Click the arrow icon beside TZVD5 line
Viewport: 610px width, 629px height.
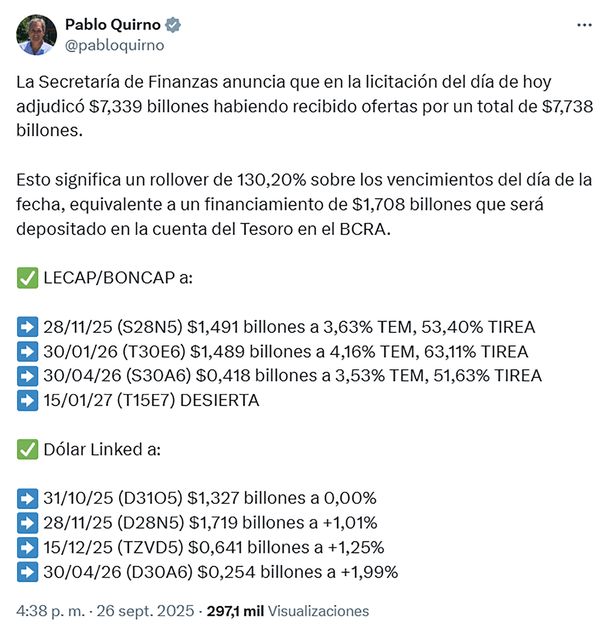26,548
